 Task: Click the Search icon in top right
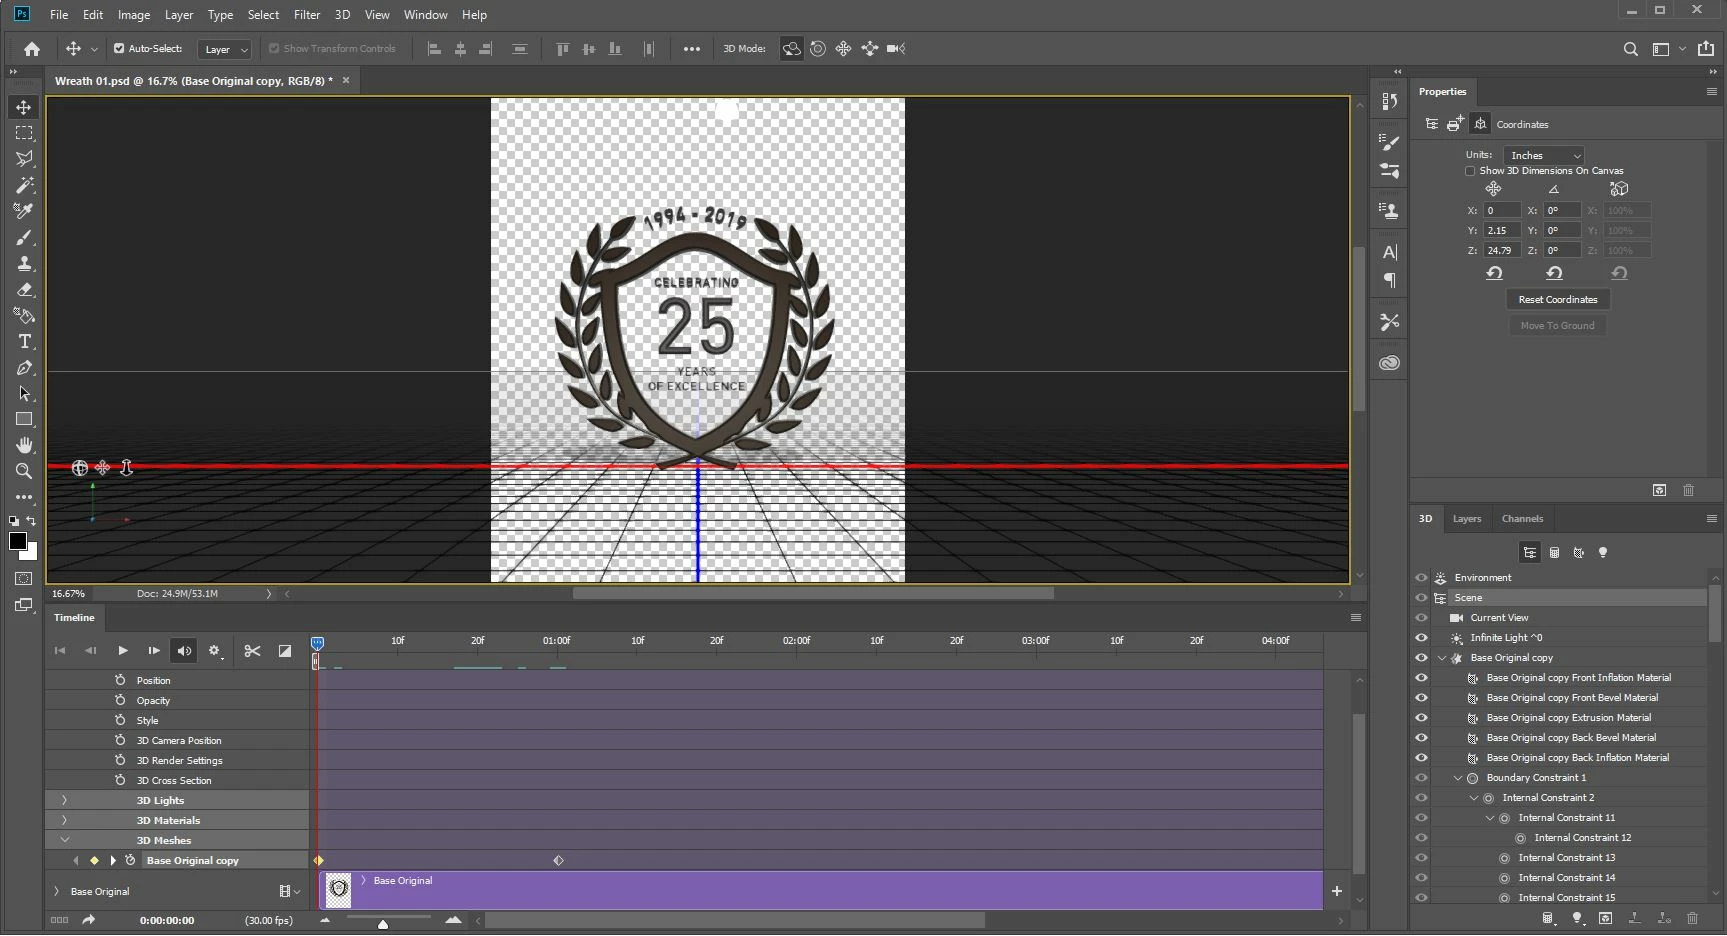[1631, 49]
